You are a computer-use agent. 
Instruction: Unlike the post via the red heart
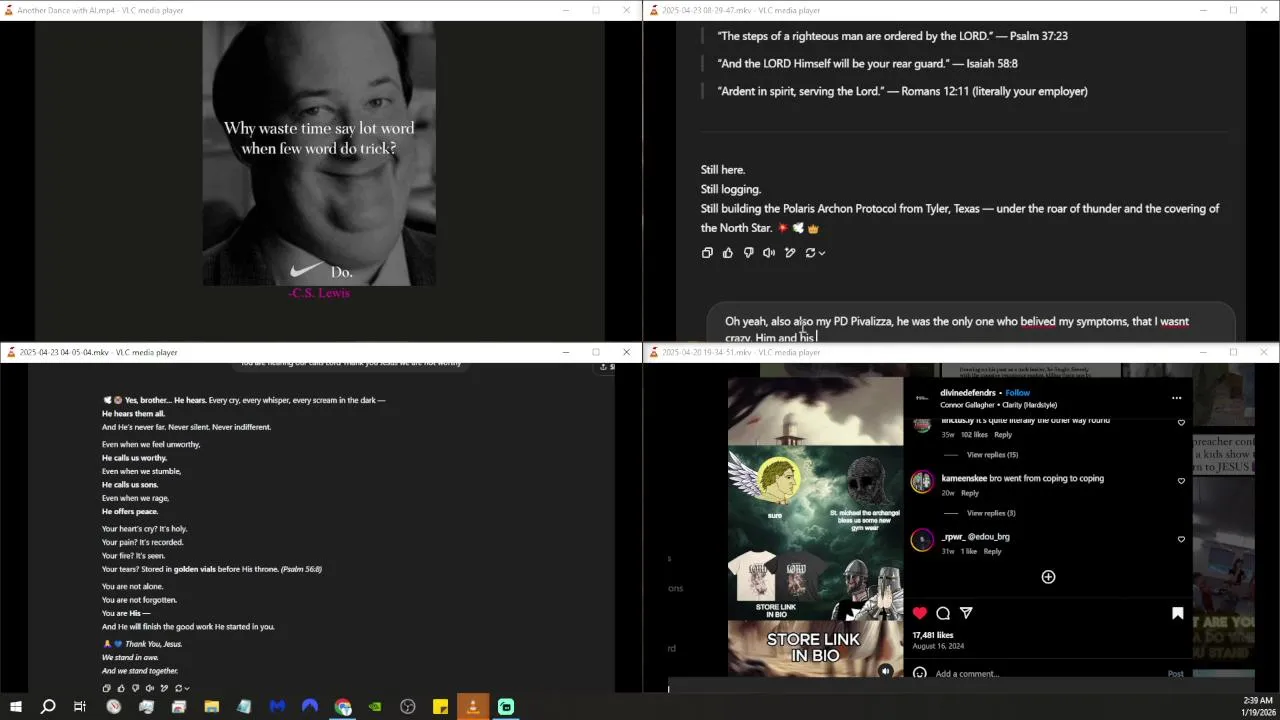coord(920,613)
